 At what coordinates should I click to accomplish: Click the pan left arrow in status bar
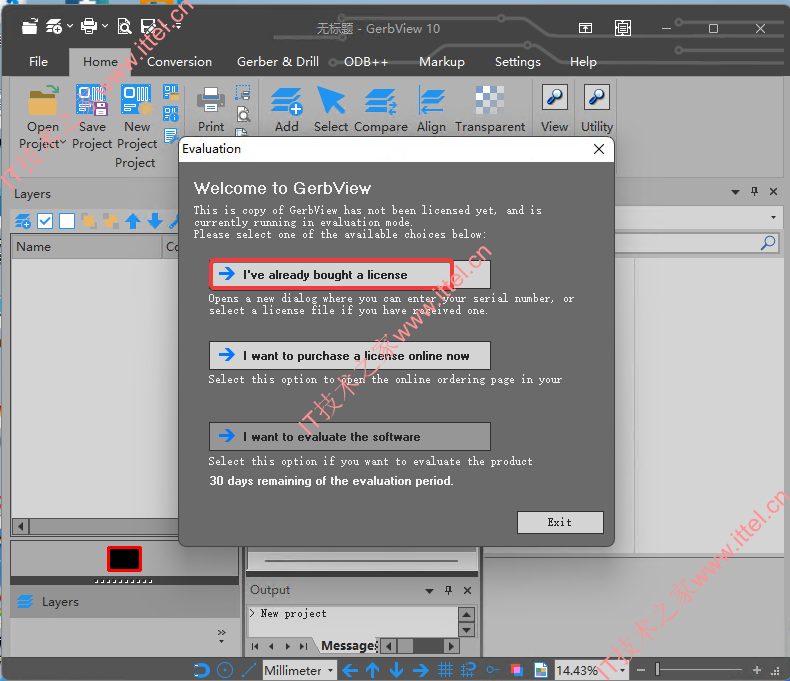(350, 670)
